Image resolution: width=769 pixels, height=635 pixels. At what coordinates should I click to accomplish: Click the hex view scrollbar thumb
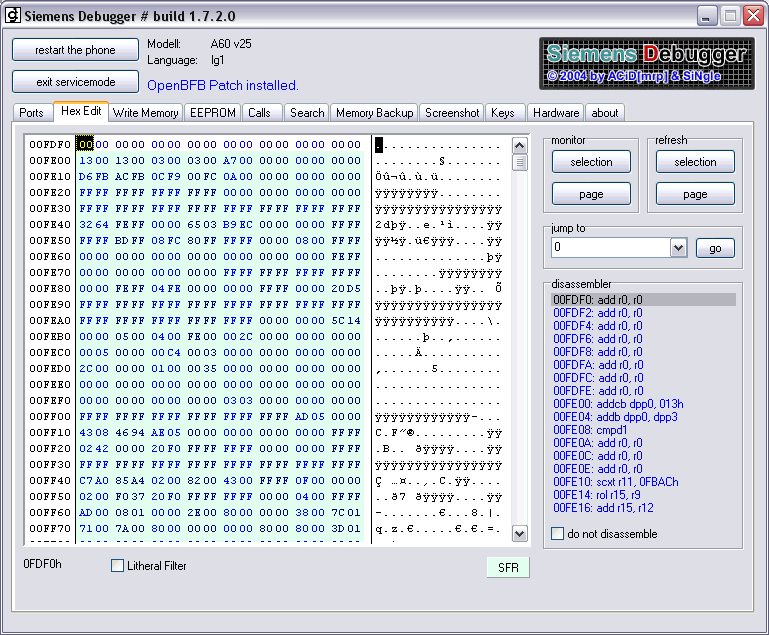(x=519, y=162)
